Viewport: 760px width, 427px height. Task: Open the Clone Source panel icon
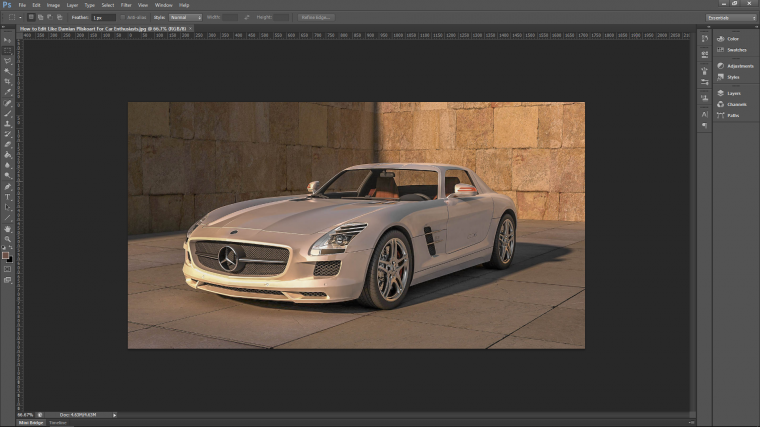pyautogui.click(x=705, y=98)
